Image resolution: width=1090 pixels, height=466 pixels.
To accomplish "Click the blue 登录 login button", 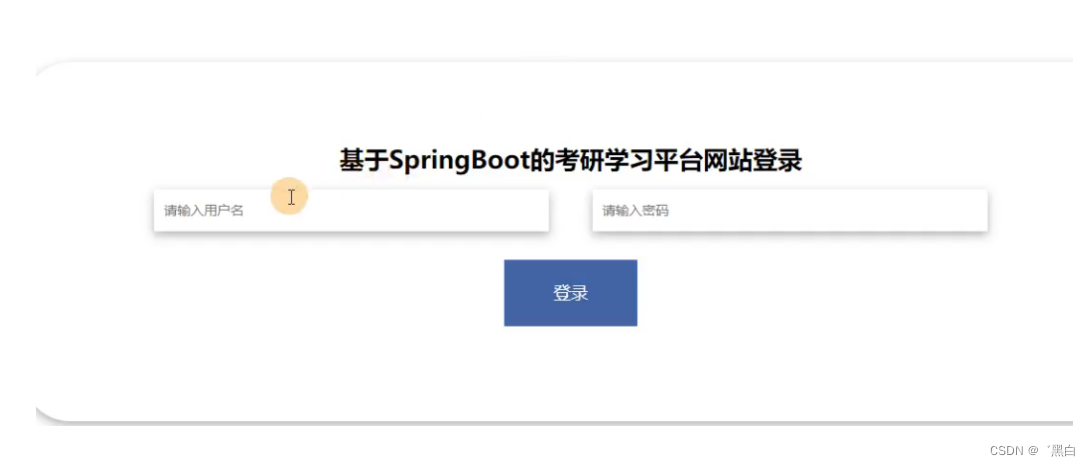I will pos(570,293).
